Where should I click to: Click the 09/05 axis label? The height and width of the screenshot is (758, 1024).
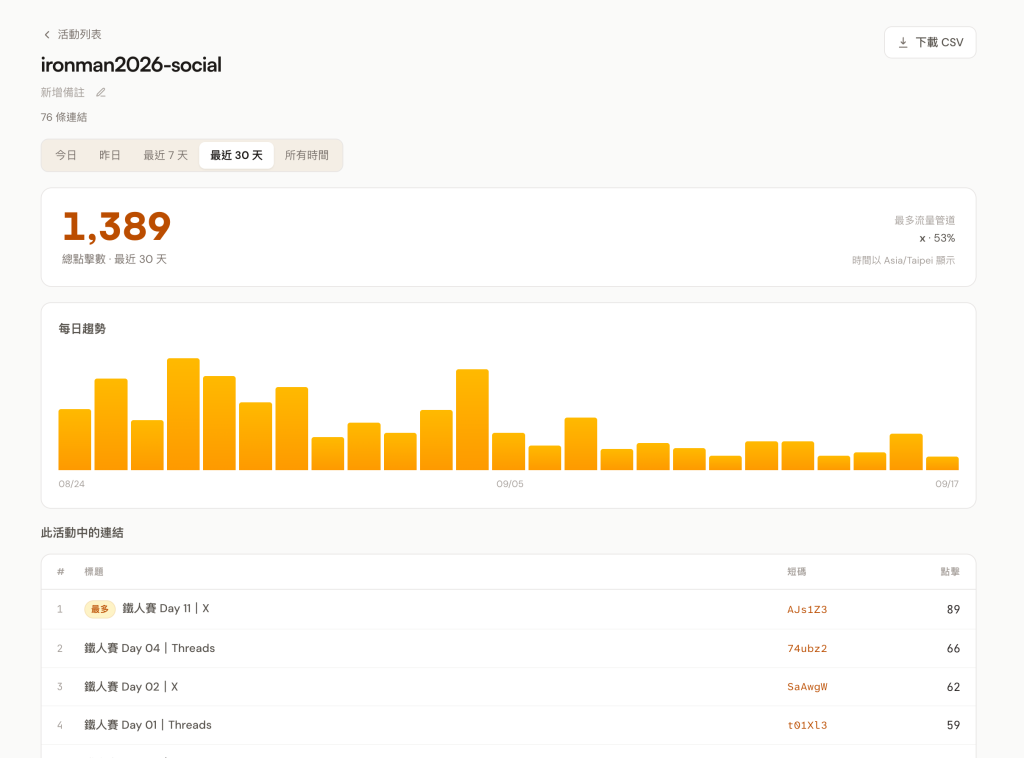click(510, 484)
